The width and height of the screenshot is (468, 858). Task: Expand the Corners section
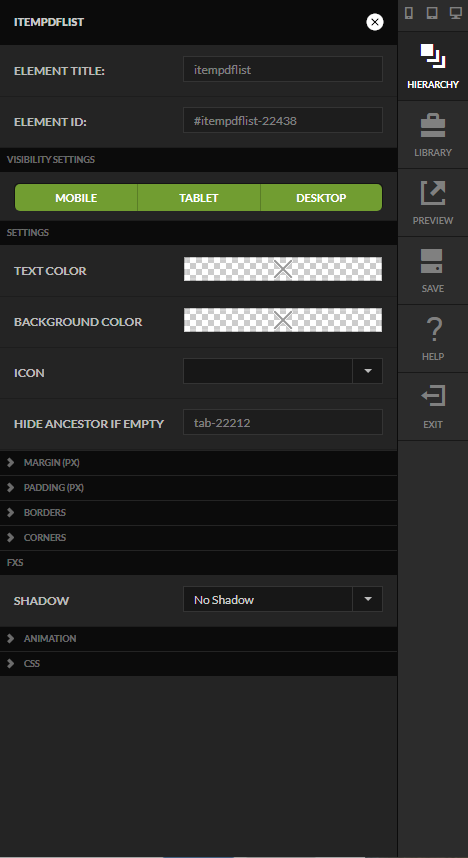[x=199, y=537]
